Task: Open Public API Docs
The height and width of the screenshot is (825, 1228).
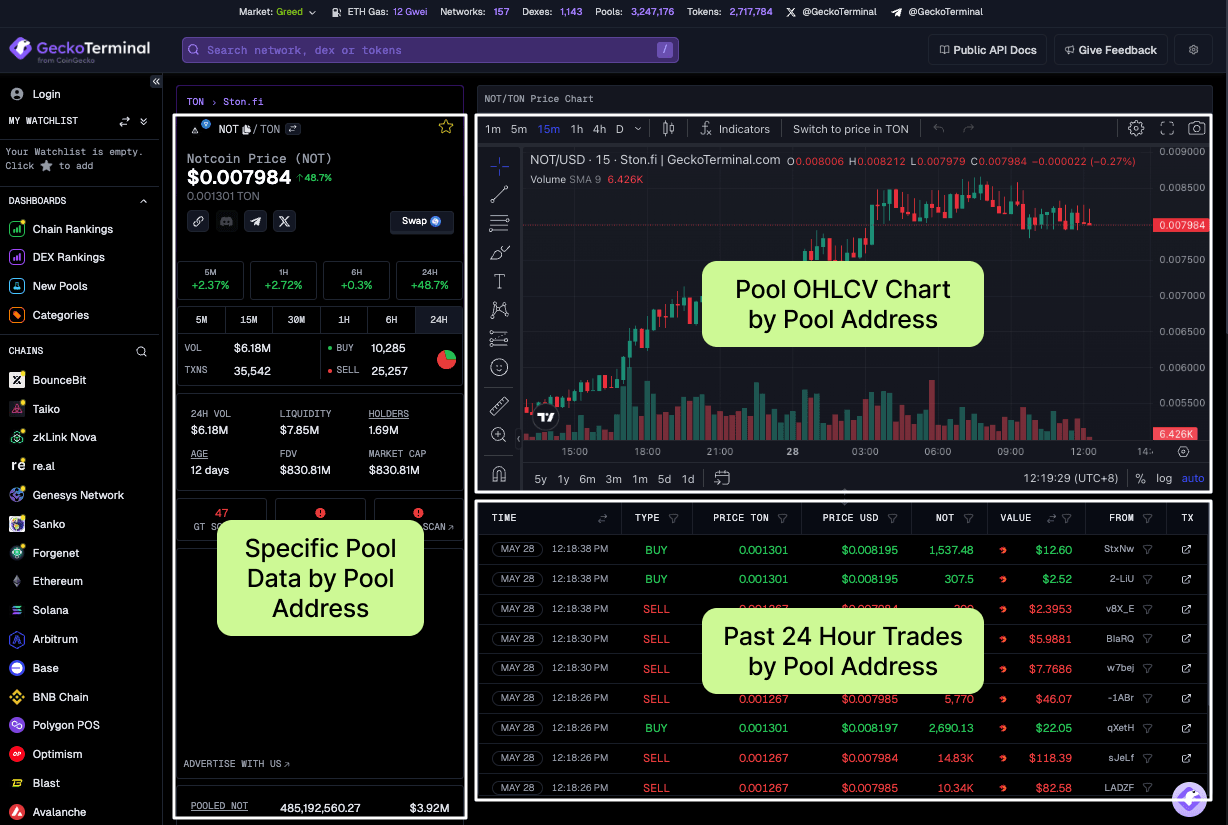Action: coord(988,50)
